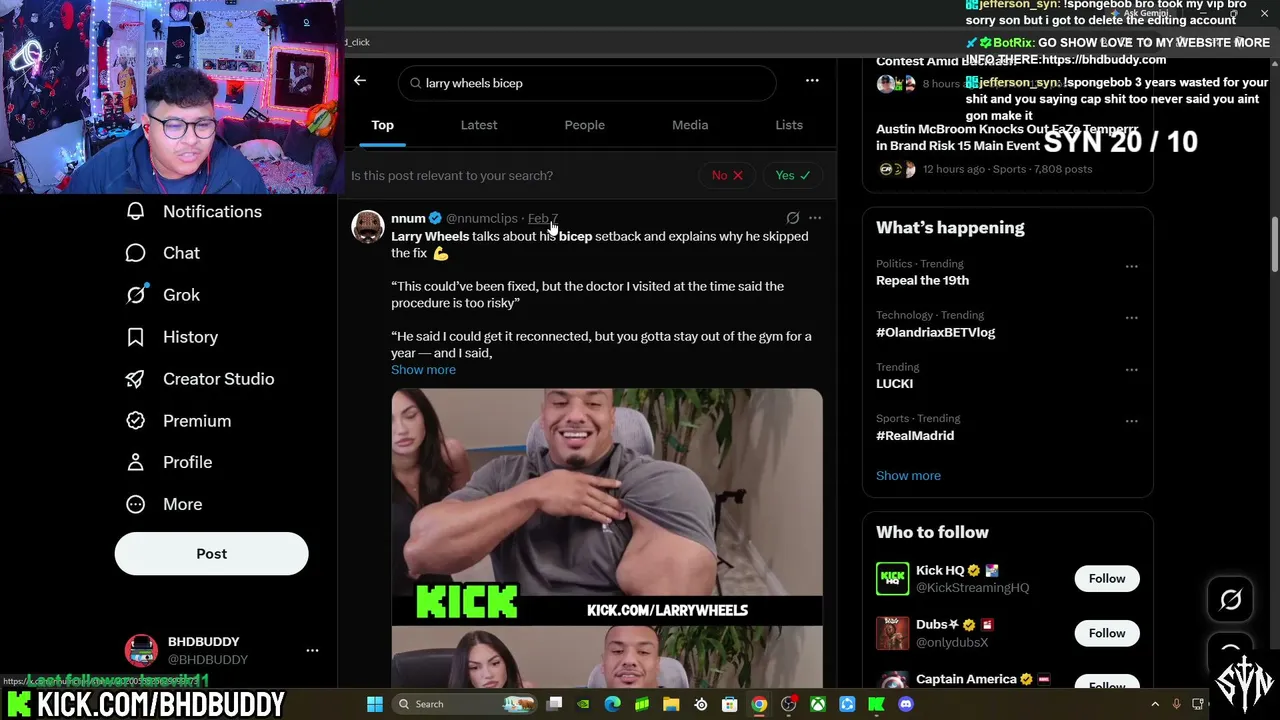Click the BHDBUDDY account avatar
The height and width of the screenshot is (720, 1280).
coord(141,650)
